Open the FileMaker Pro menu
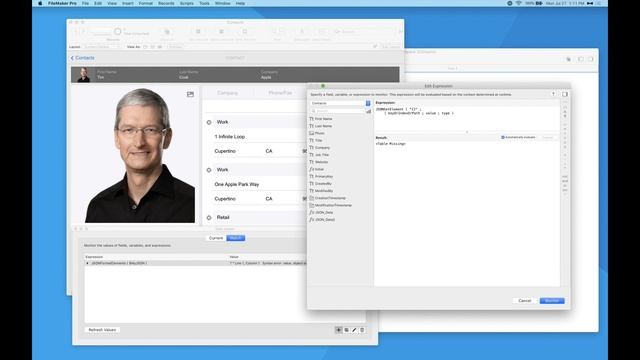This screenshot has width=640, height=360. (x=62, y=3)
